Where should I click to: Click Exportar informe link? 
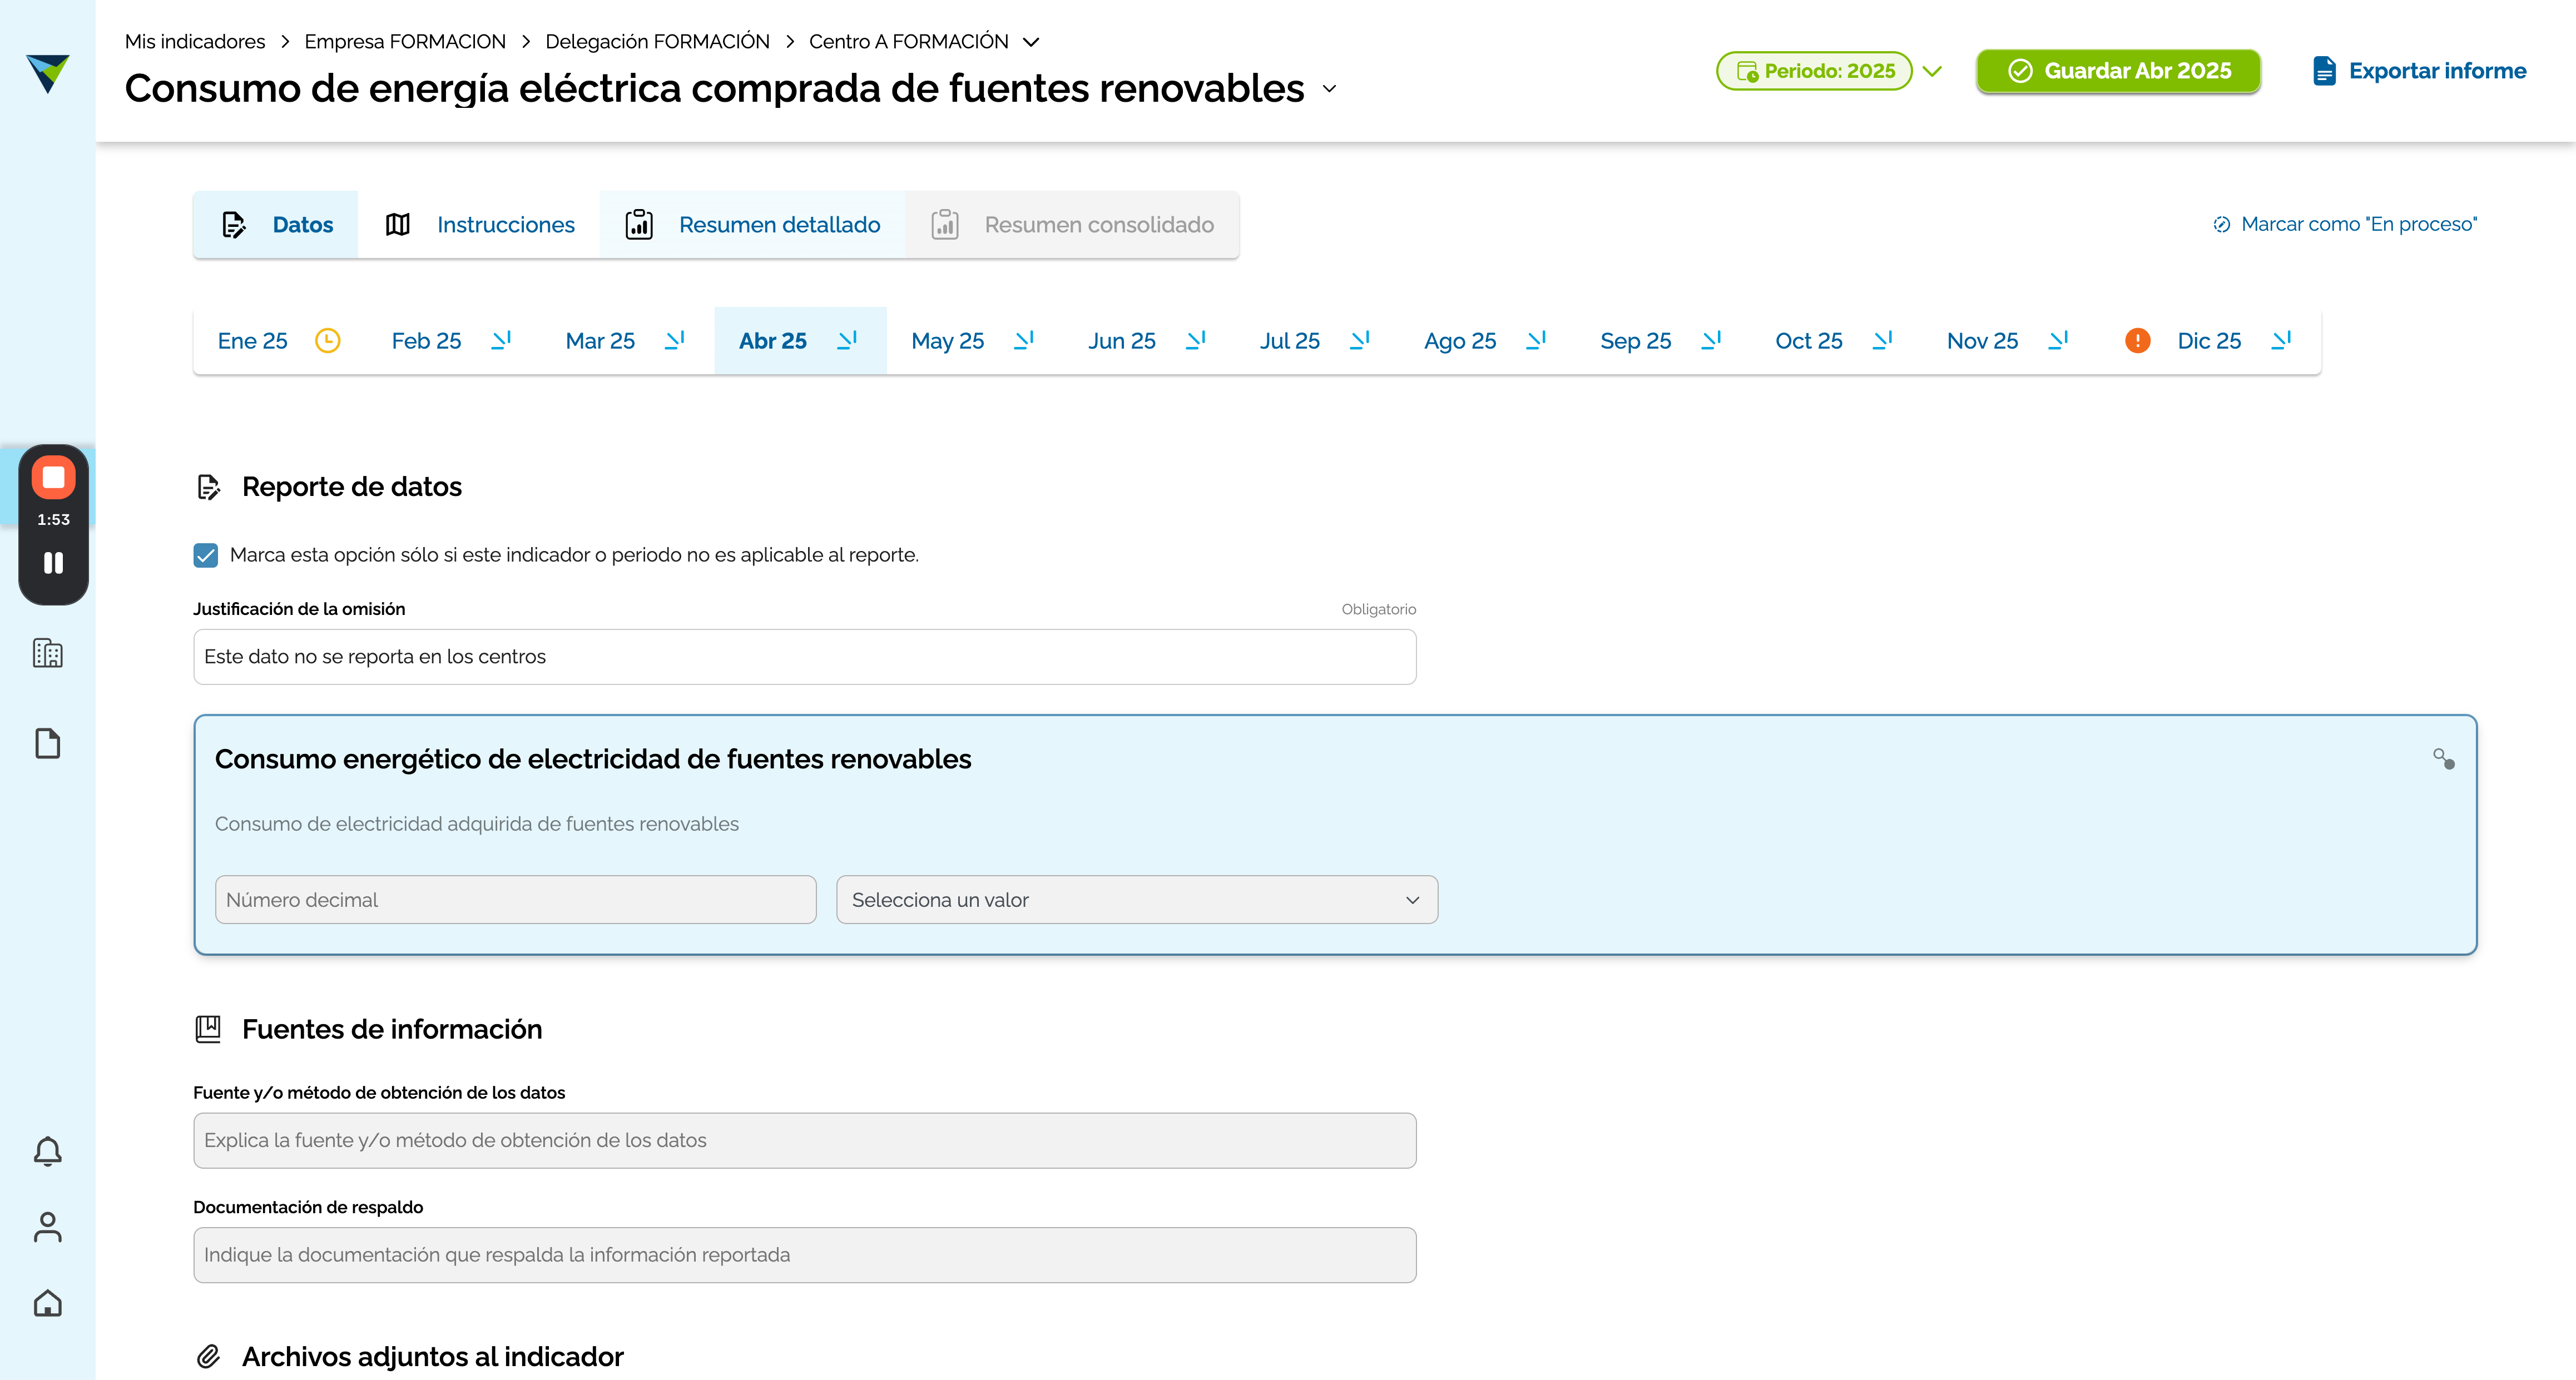pyautogui.click(x=2419, y=71)
